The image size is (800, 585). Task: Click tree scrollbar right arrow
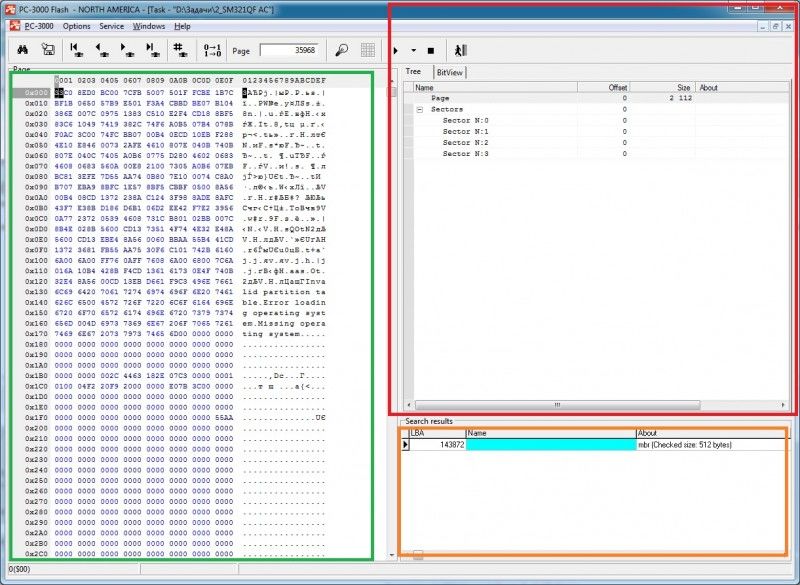click(783, 405)
